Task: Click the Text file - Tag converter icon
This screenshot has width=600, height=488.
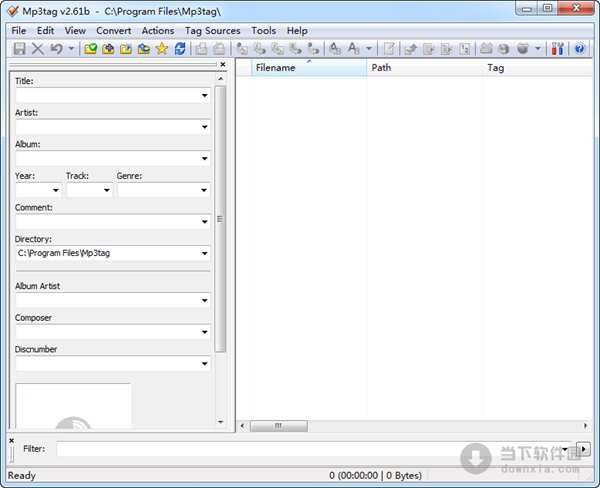Action: click(295, 49)
